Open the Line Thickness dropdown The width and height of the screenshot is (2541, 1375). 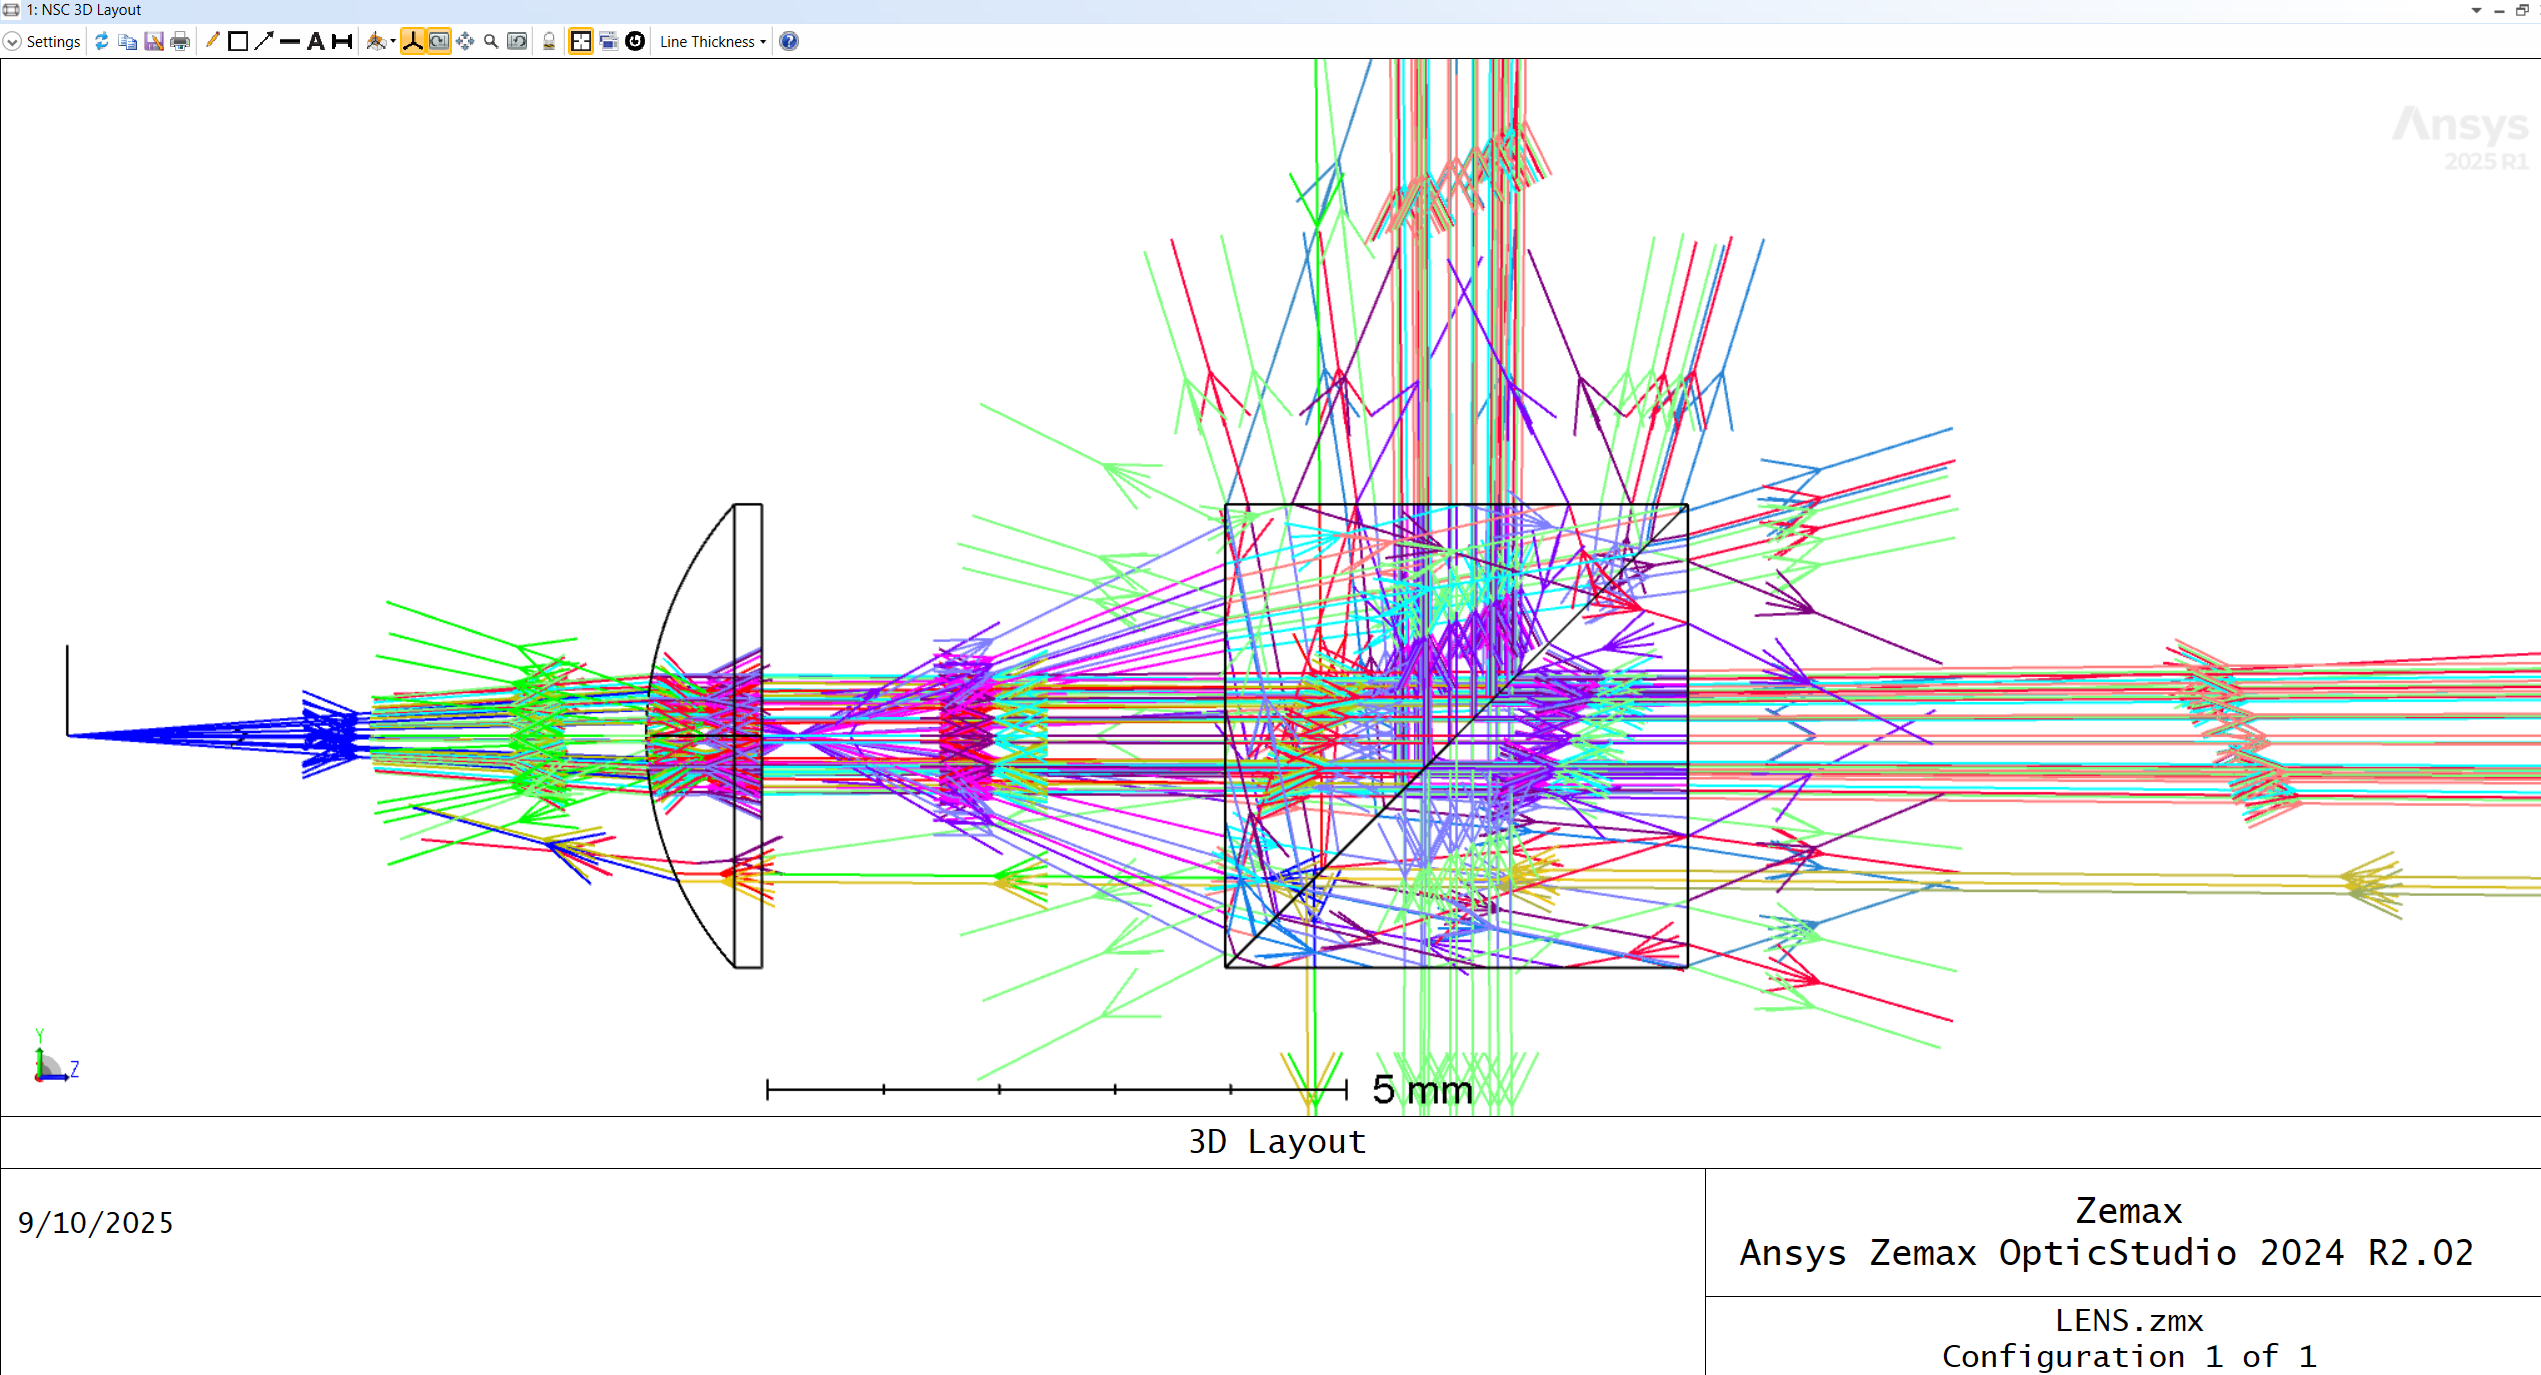pyautogui.click(x=712, y=42)
